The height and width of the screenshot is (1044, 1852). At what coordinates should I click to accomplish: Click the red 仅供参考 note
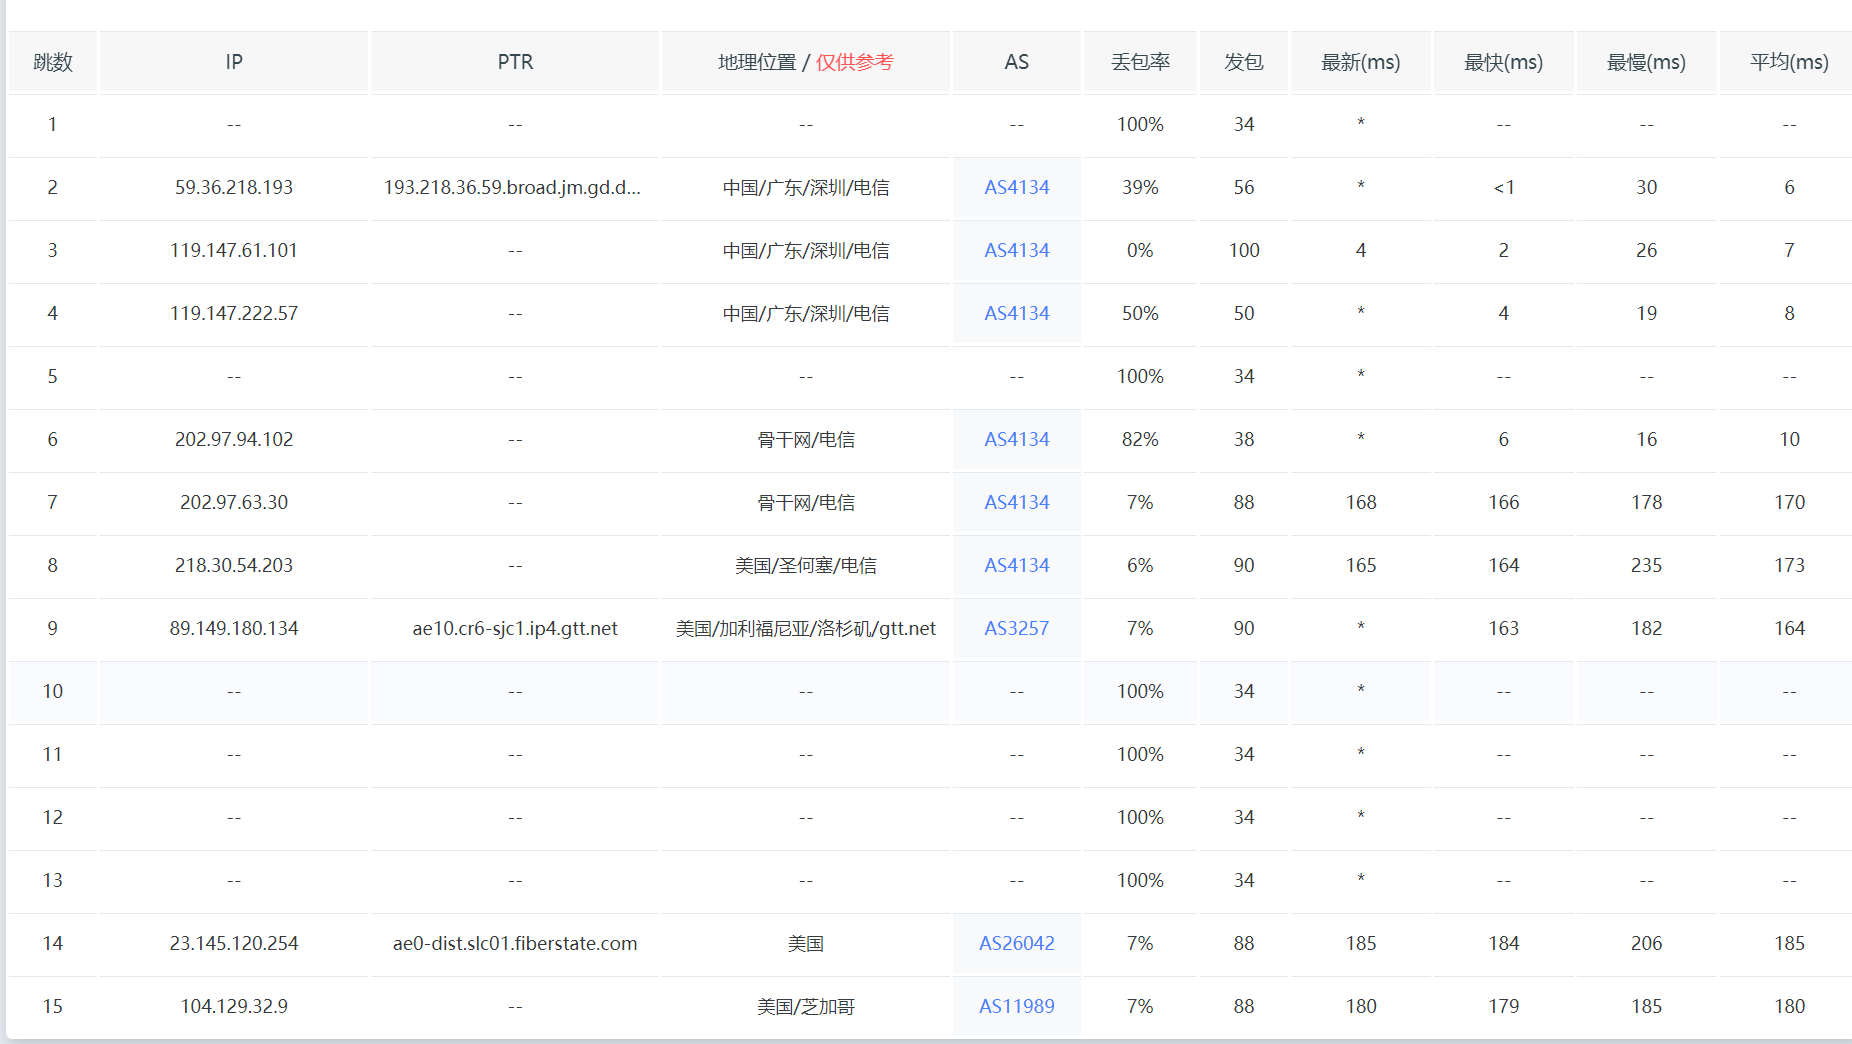(854, 62)
